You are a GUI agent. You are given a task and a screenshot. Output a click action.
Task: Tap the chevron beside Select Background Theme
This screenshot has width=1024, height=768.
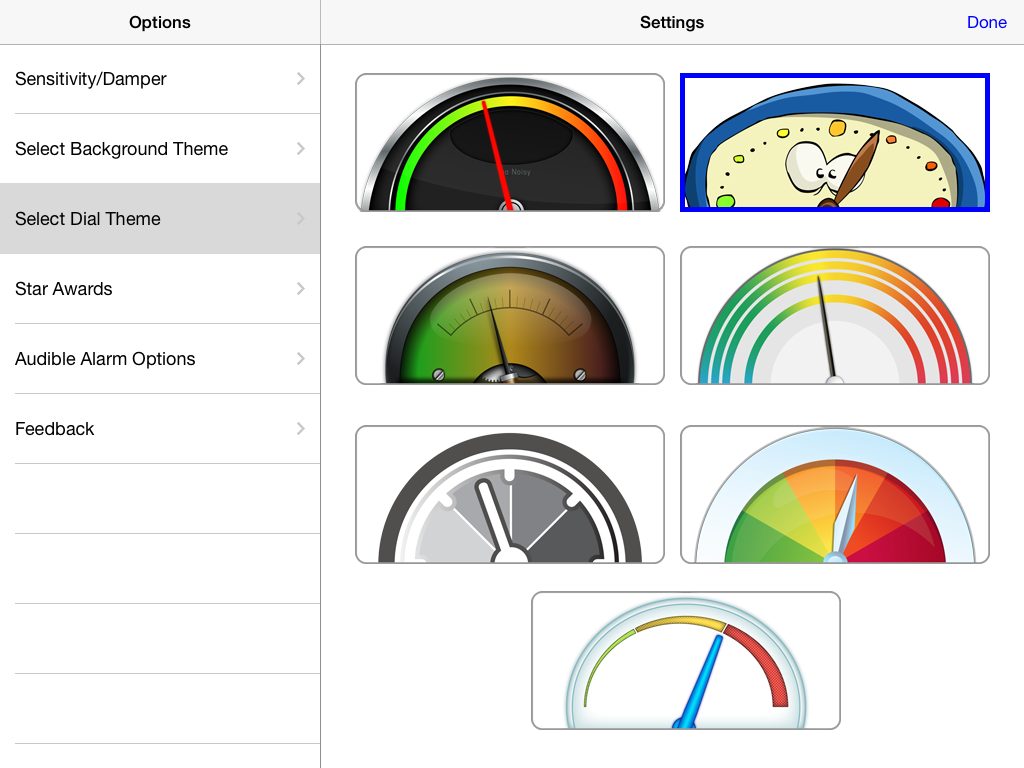(300, 149)
